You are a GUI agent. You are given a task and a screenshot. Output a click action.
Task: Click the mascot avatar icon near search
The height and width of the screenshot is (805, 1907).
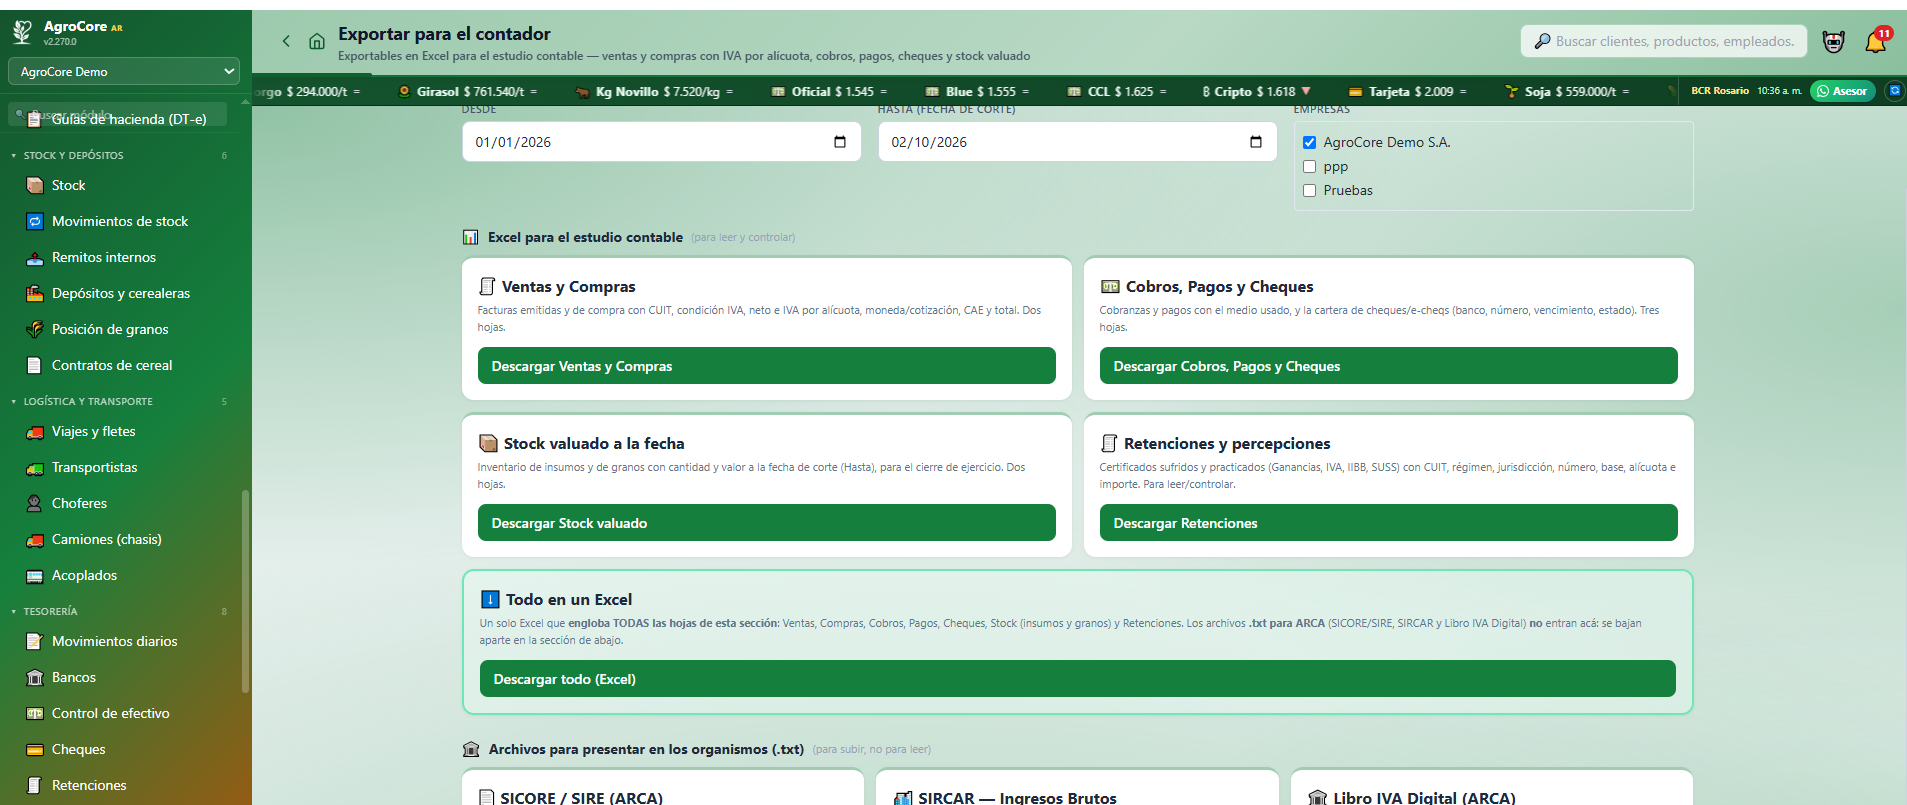(1833, 41)
